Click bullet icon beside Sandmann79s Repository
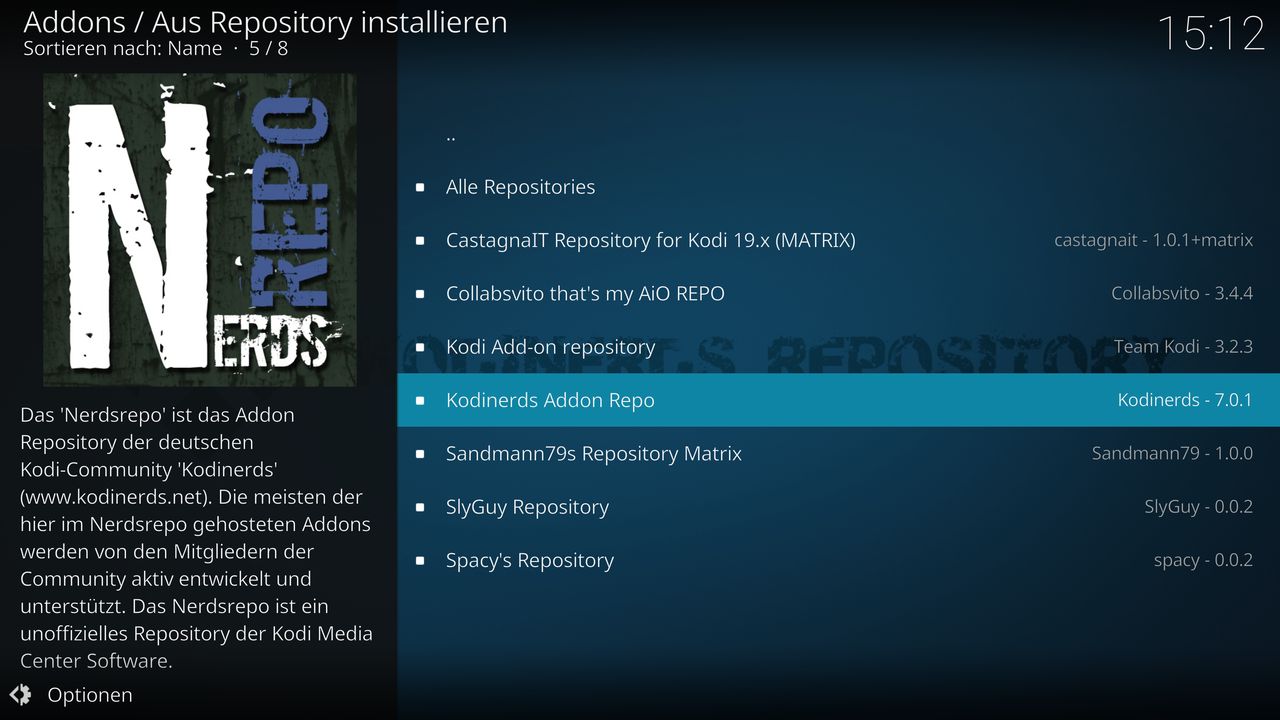The height and width of the screenshot is (720, 1280). click(420, 454)
